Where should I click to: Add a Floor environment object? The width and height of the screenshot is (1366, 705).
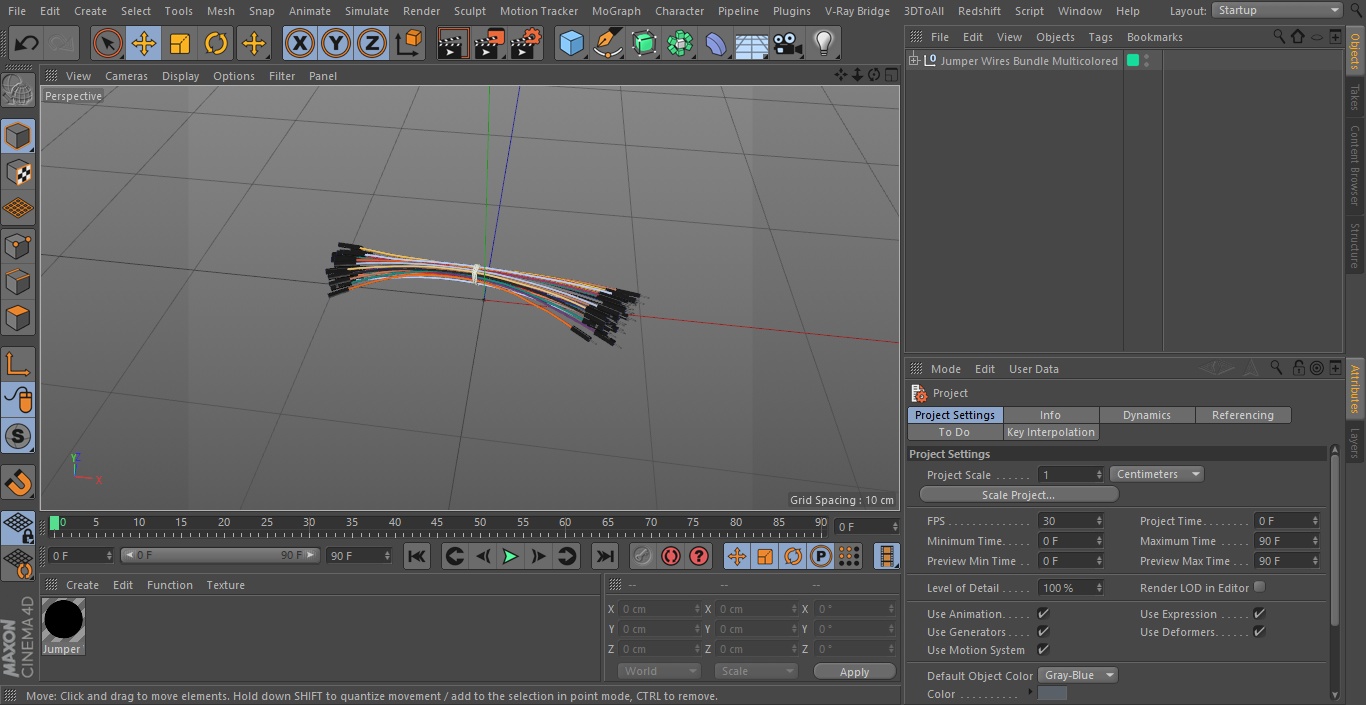[752, 43]
